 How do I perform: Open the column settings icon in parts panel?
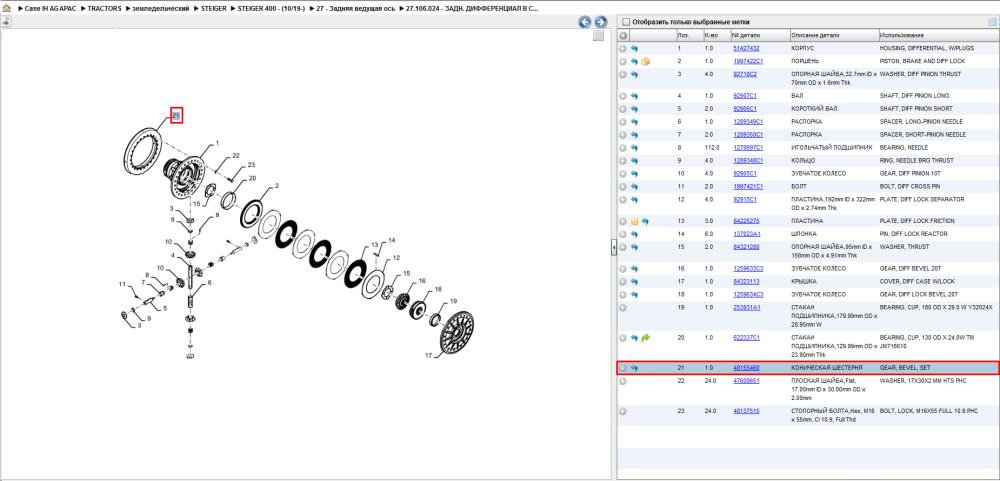[992, 22]
